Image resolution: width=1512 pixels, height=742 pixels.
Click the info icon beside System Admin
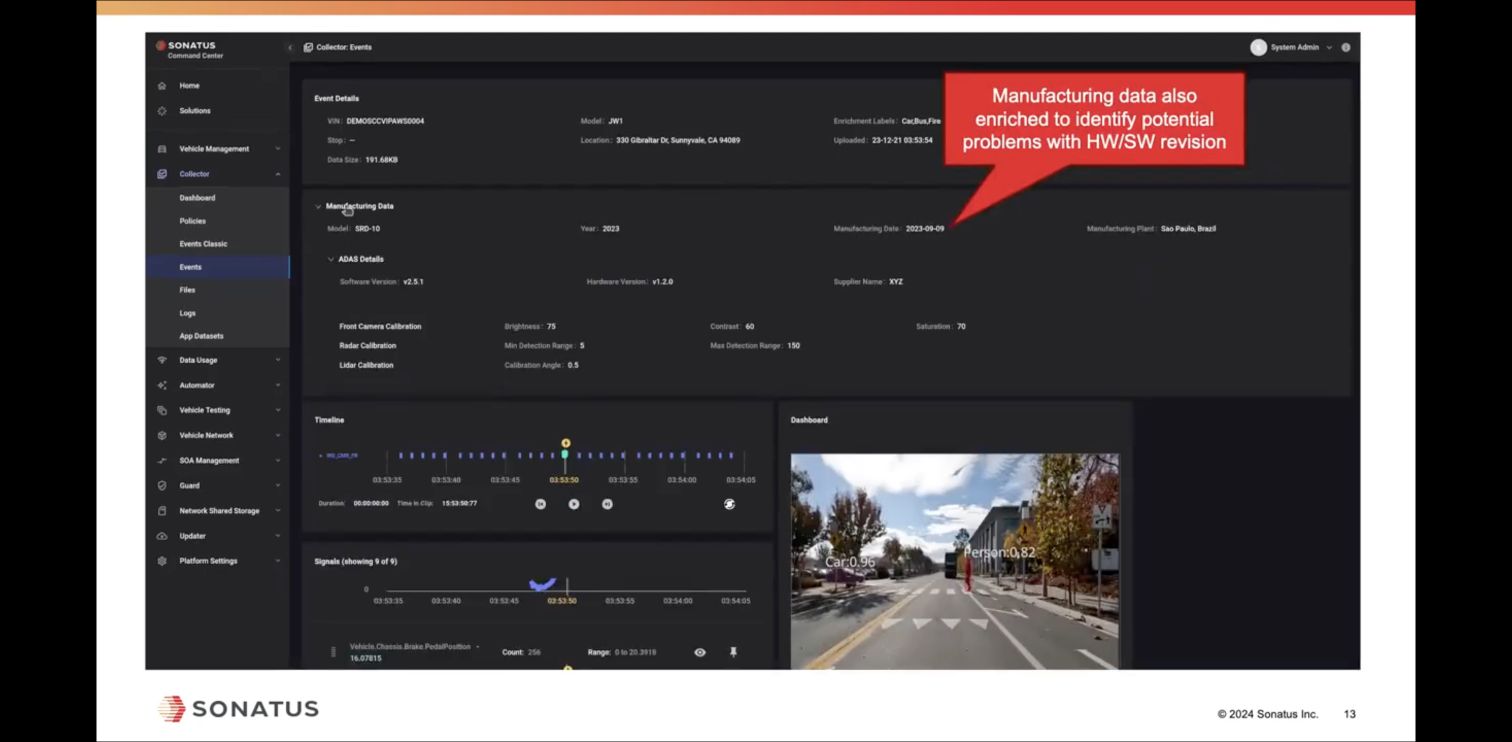point(1346,47)
